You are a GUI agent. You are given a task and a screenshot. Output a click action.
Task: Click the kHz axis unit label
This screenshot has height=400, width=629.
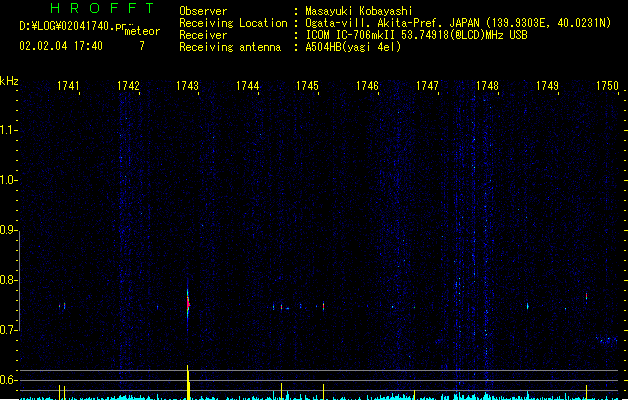[9, 81]
